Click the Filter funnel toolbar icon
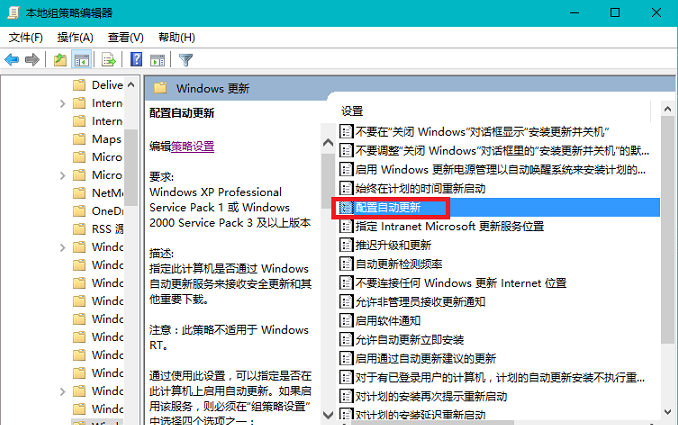Image resolution: width=678 pixels, height=425 pixels. (185, 60)
